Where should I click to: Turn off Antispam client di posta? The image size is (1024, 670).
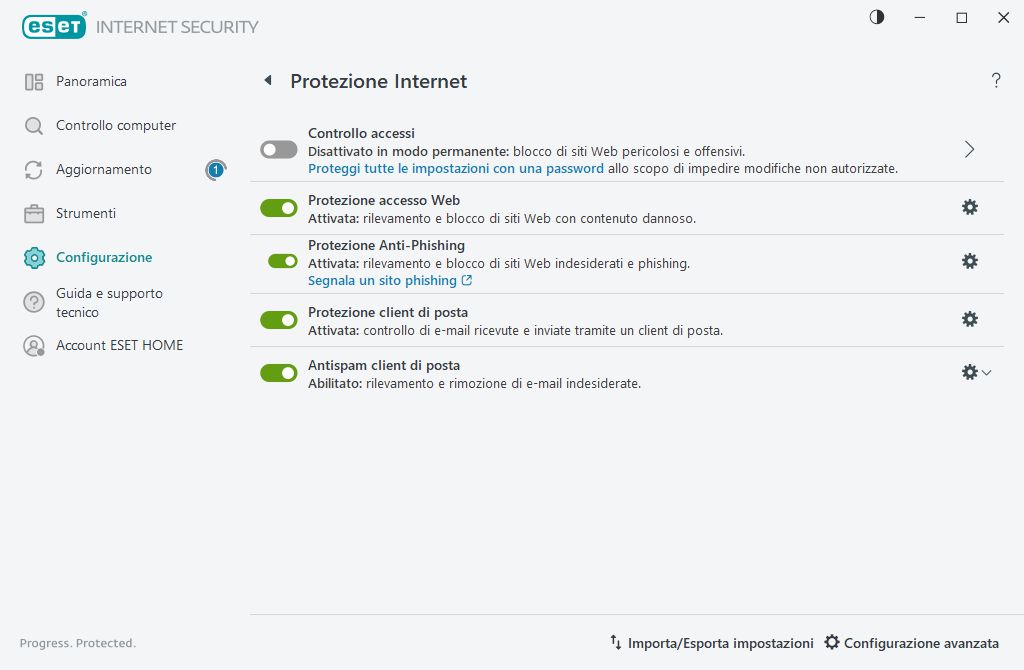coord(278,372)
